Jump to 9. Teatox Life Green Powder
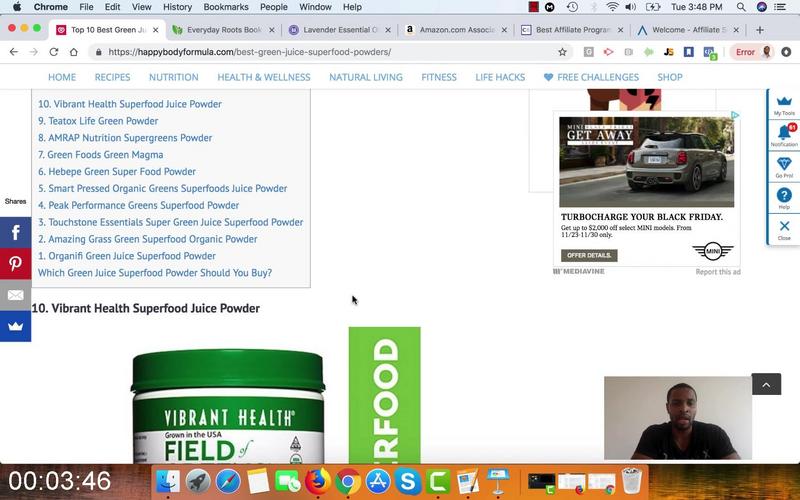This screenshot has height=500, width=800. (98, 121)
